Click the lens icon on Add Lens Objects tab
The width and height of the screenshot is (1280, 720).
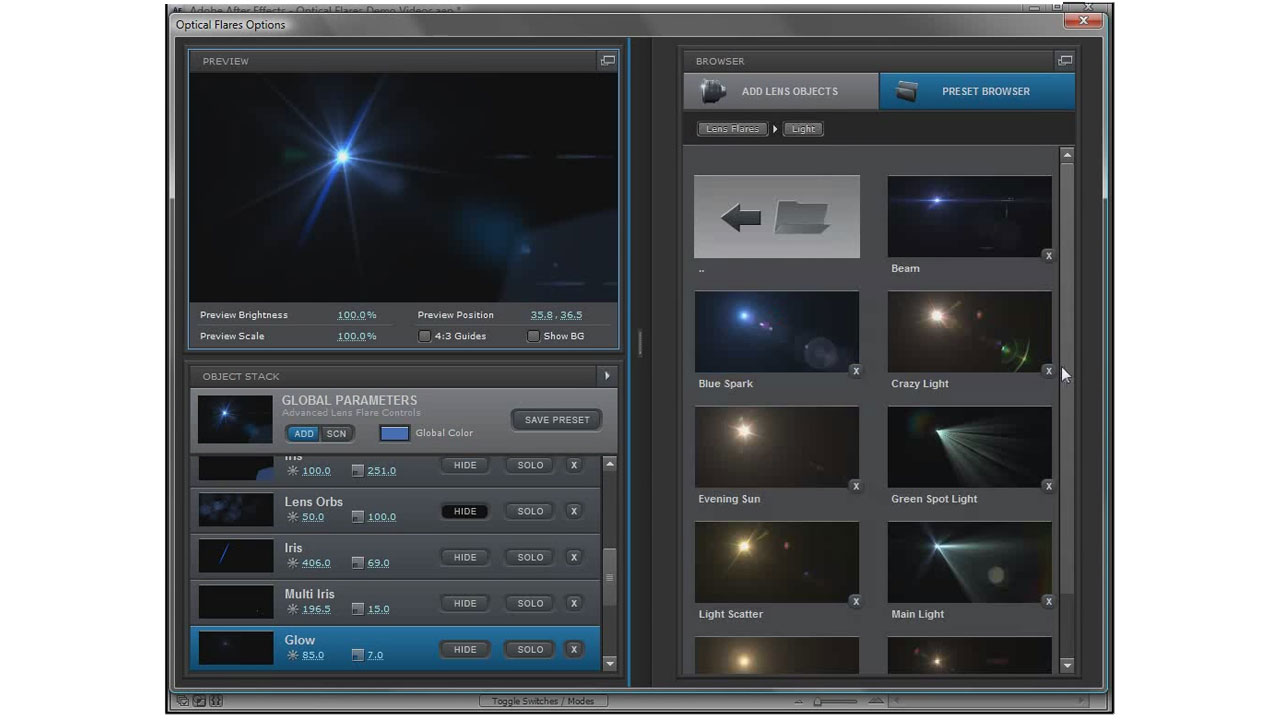pyautogui.click(x=713, y=90)
